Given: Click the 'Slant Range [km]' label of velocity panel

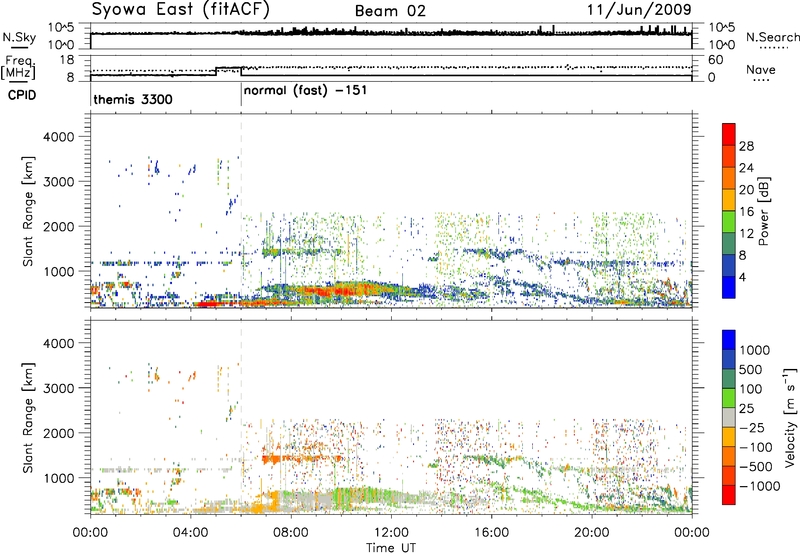Looking at the screenshot, I should (28, 418).
